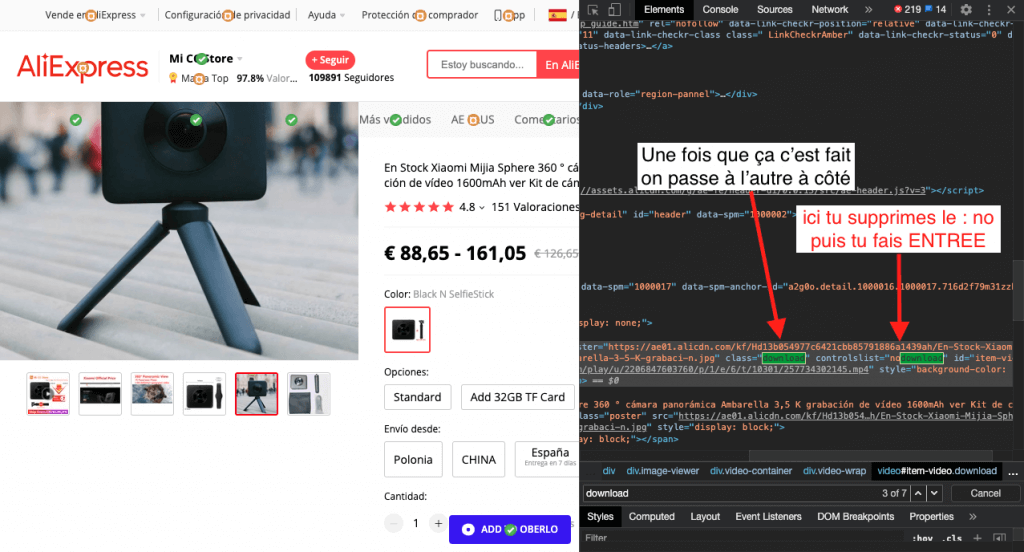
Task: Open the Properties sub-tab
Action: [x=931, y=516]
